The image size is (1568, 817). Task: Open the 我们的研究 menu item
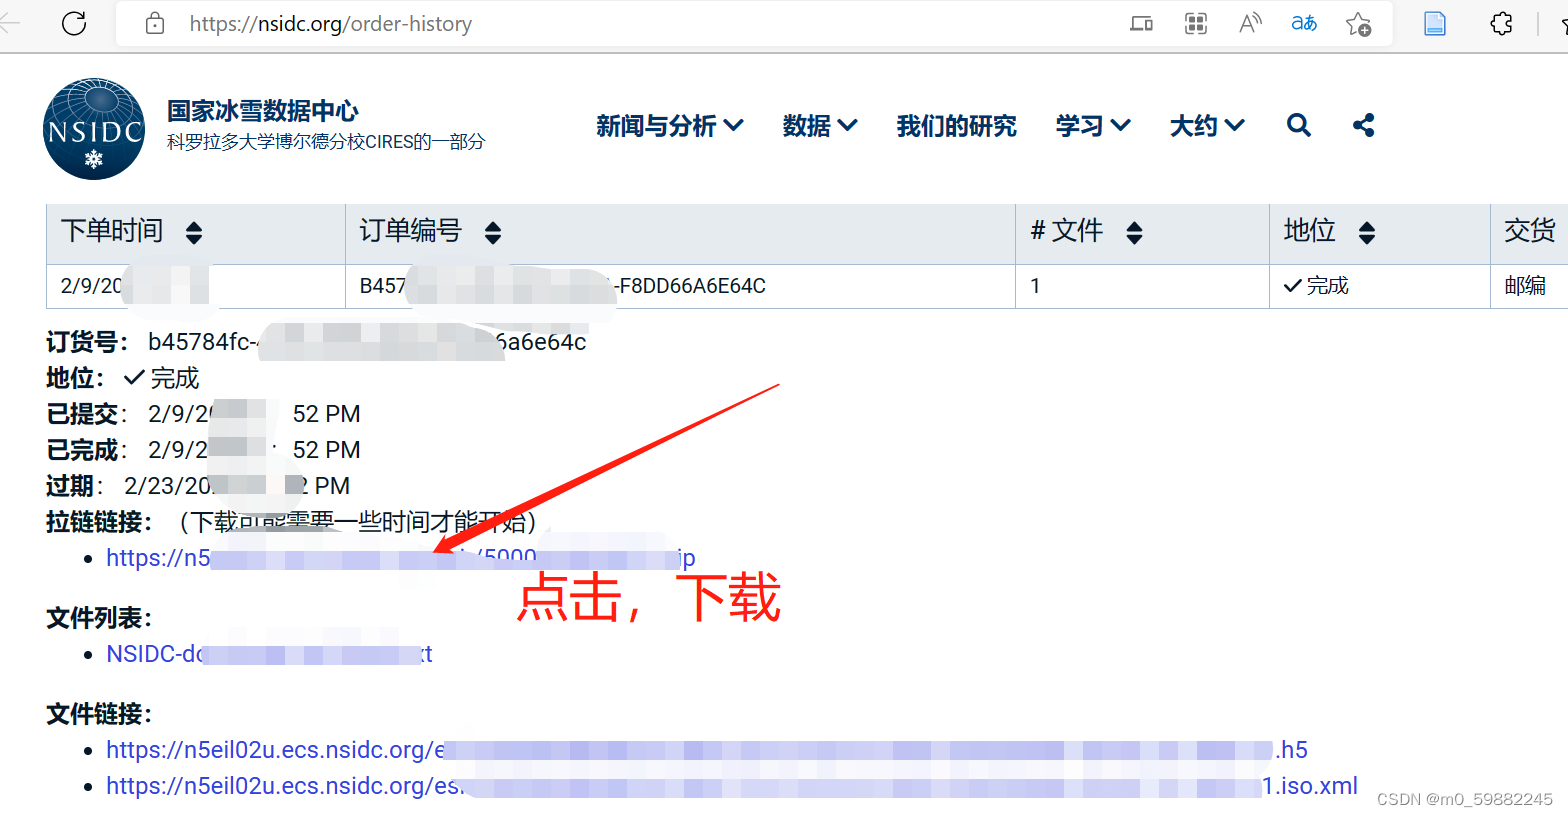[956, 125]
